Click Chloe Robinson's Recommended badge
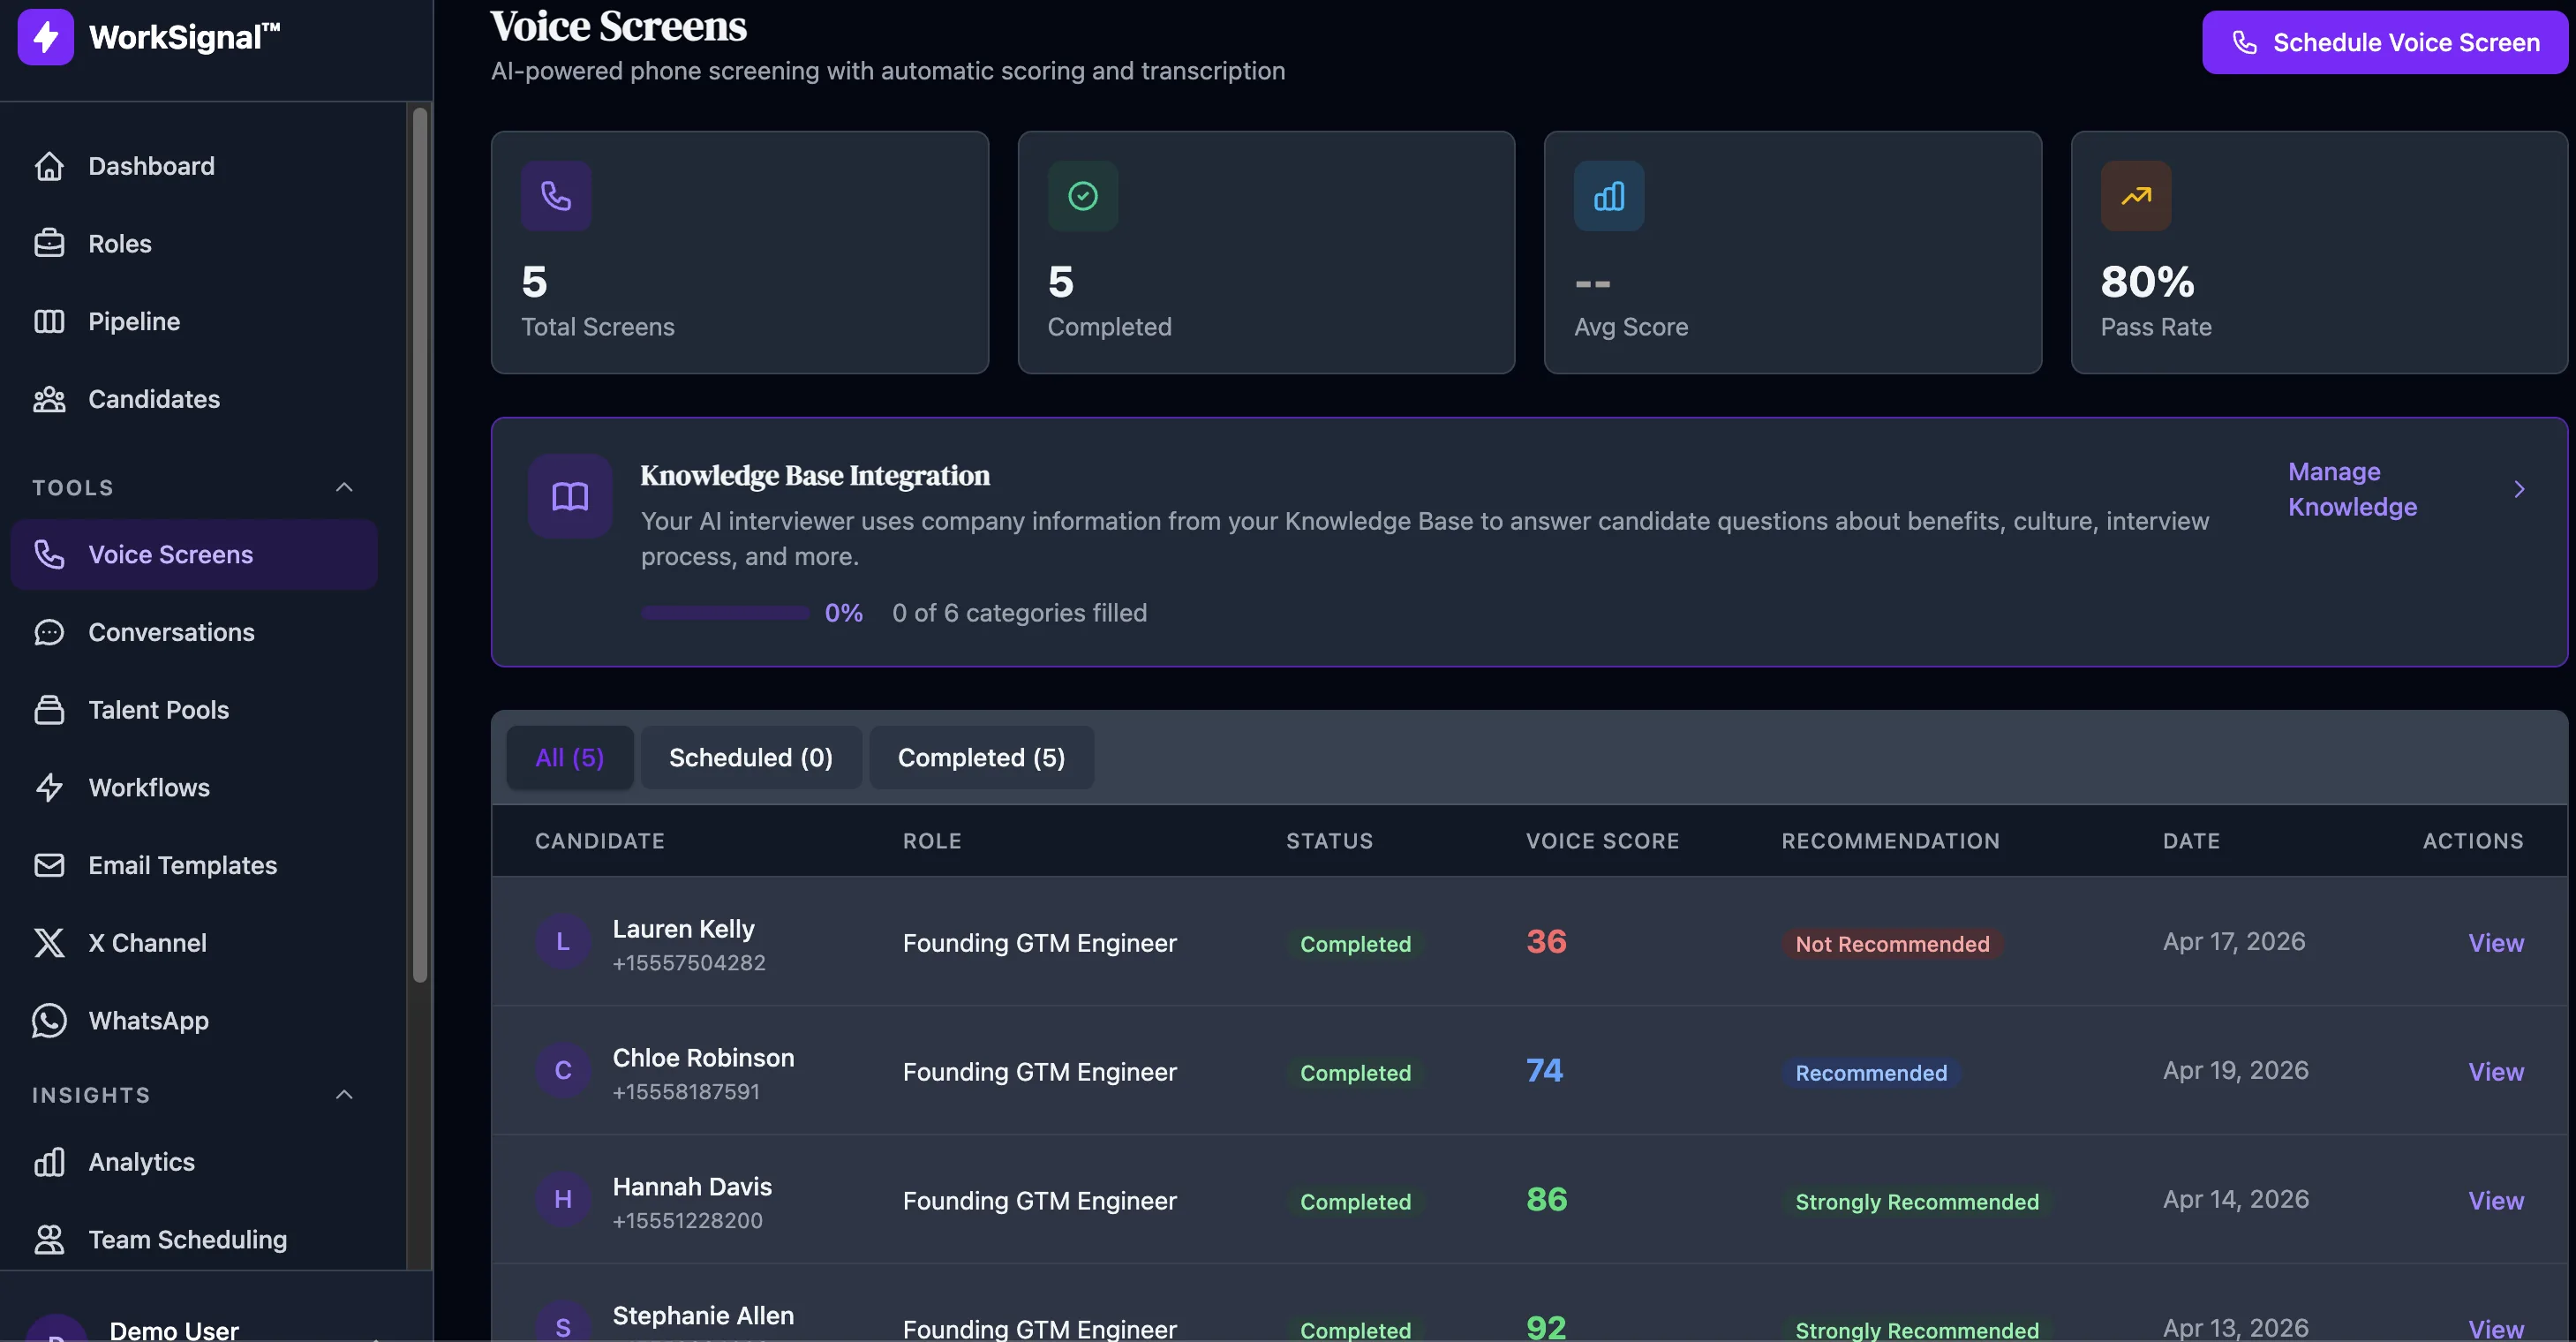 point(1871,1072)
